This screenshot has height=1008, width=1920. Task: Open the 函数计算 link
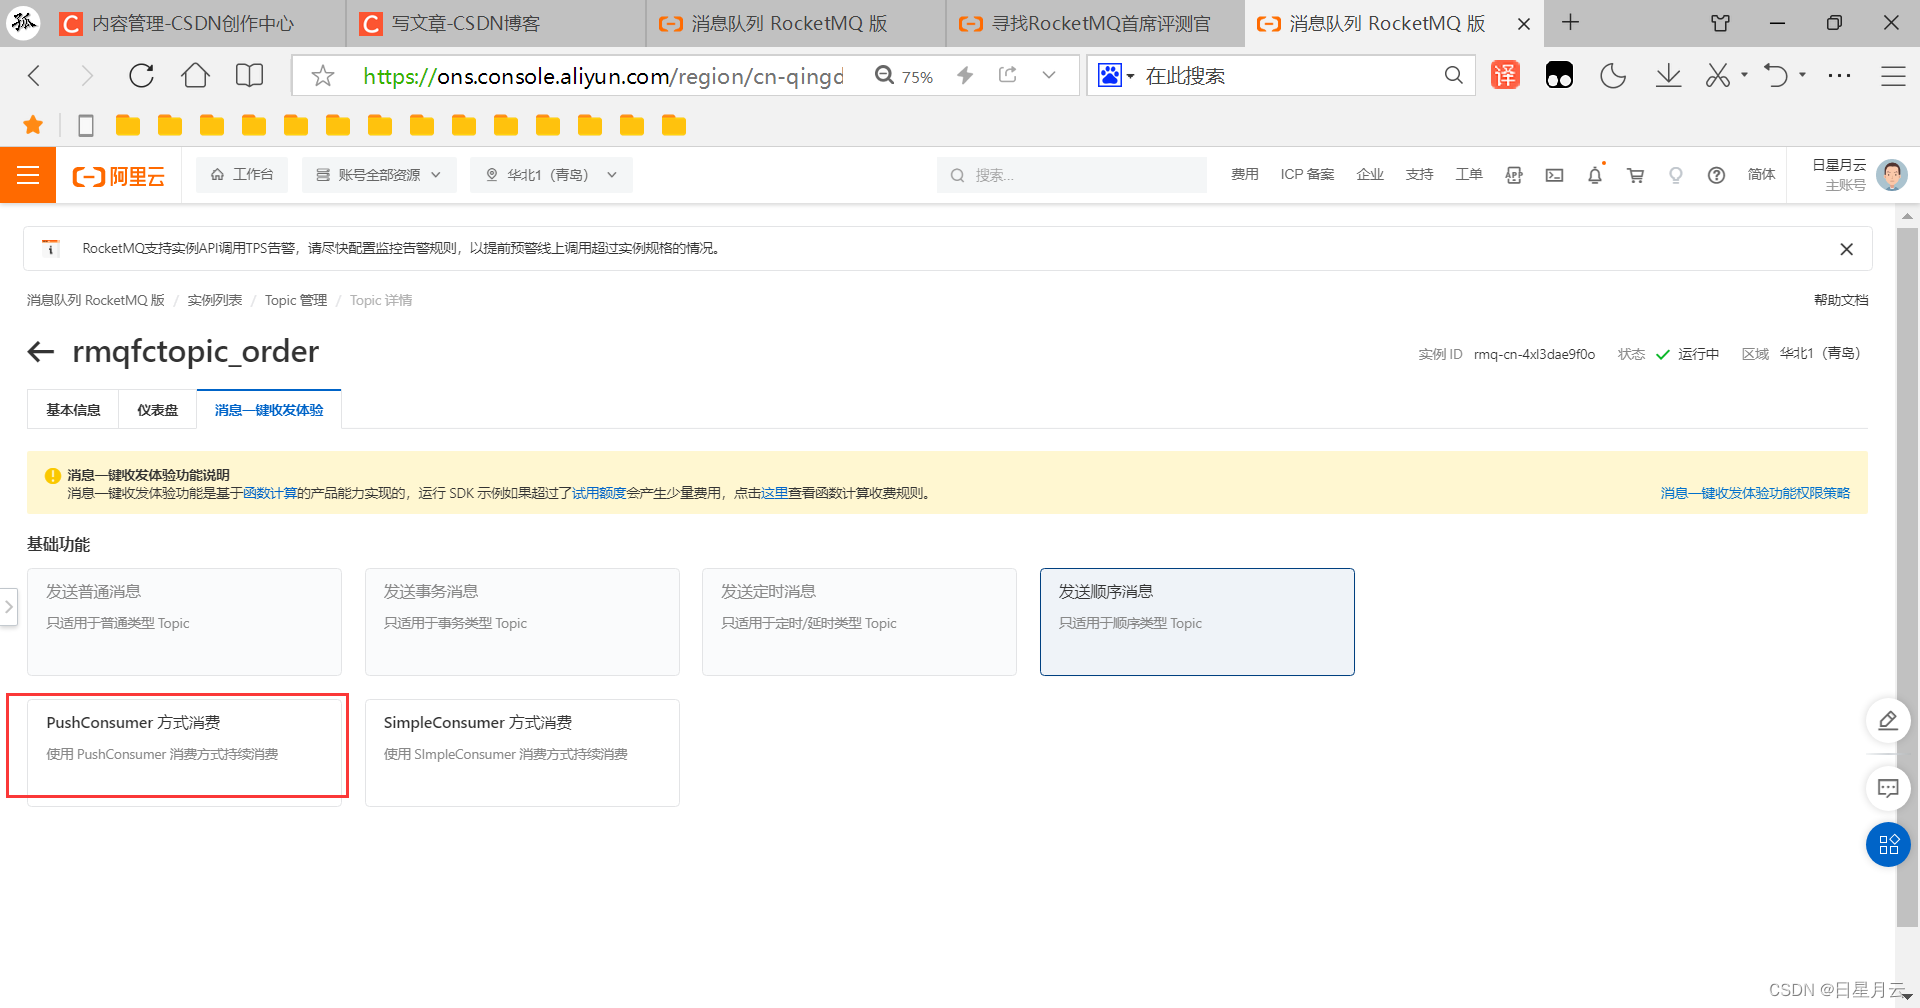pos(270,493)
